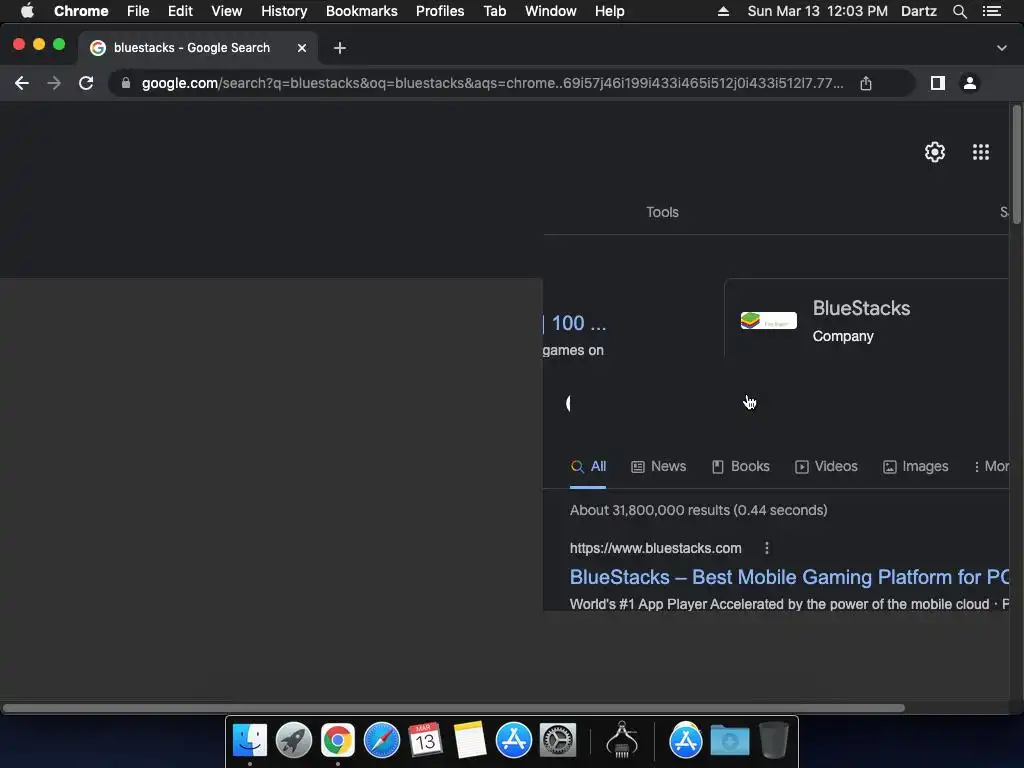Open the Window menu
The height and width of the screenshot is (768, 1024).
point(551,11)
